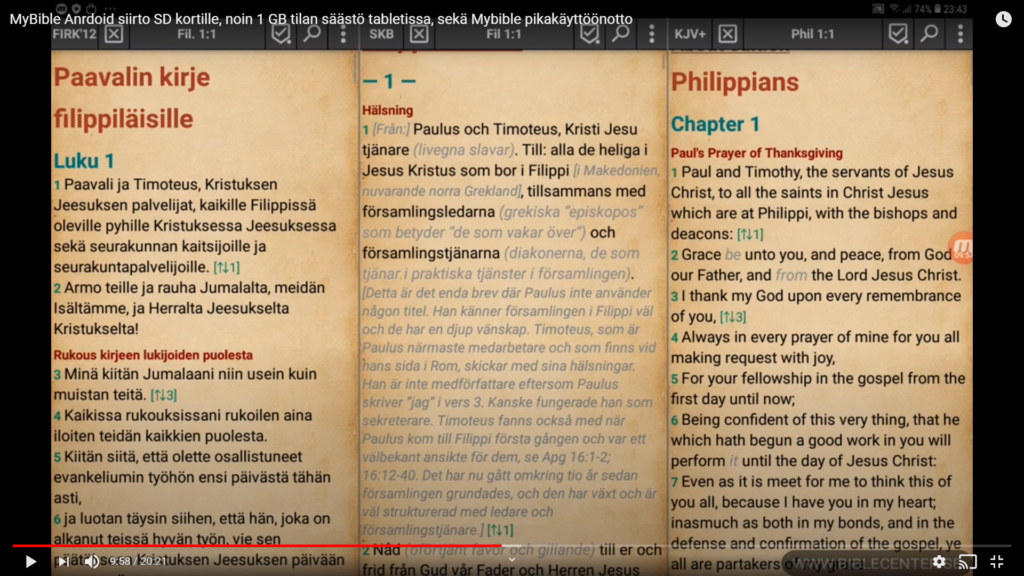Mute the video volume
Viewport: 1024px width, 576px height.
tap(92, 561)
